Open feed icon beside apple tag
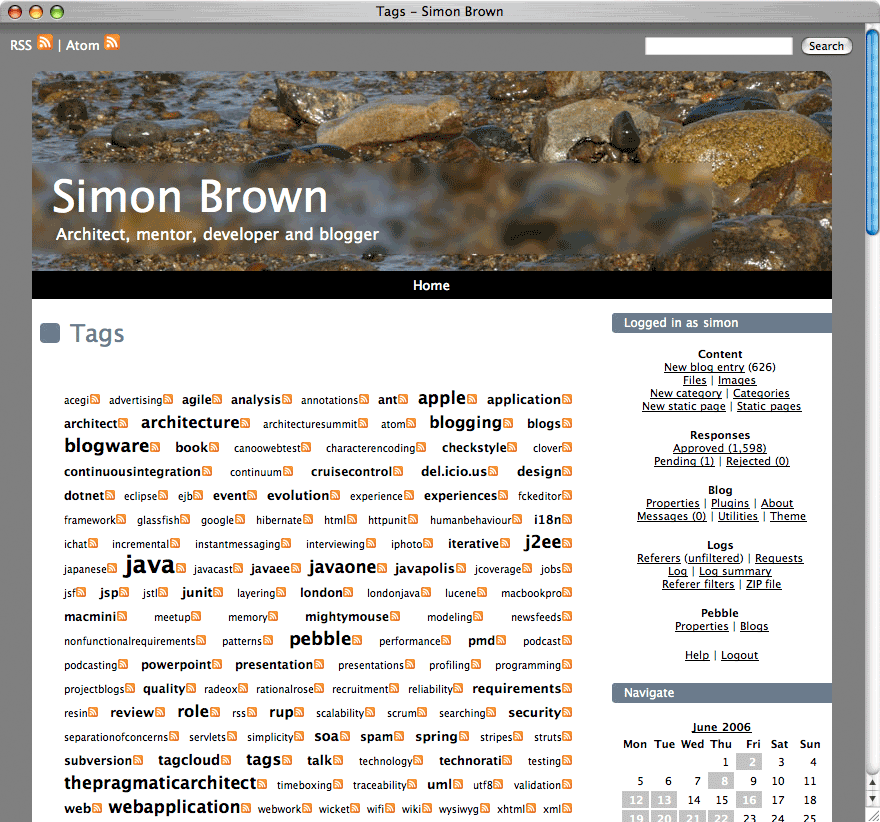Screen dimensions: 880x822 pos(472,399)
